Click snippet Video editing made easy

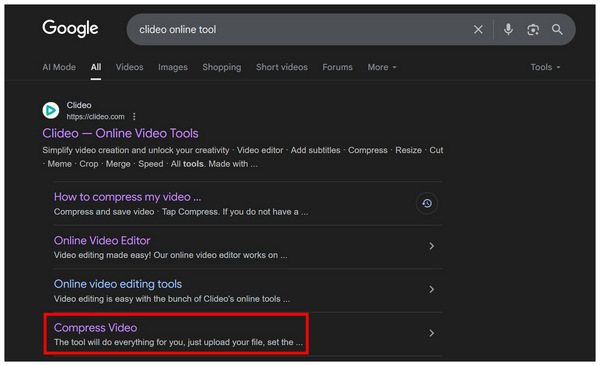pyautogui.click(x=170, y=255)
